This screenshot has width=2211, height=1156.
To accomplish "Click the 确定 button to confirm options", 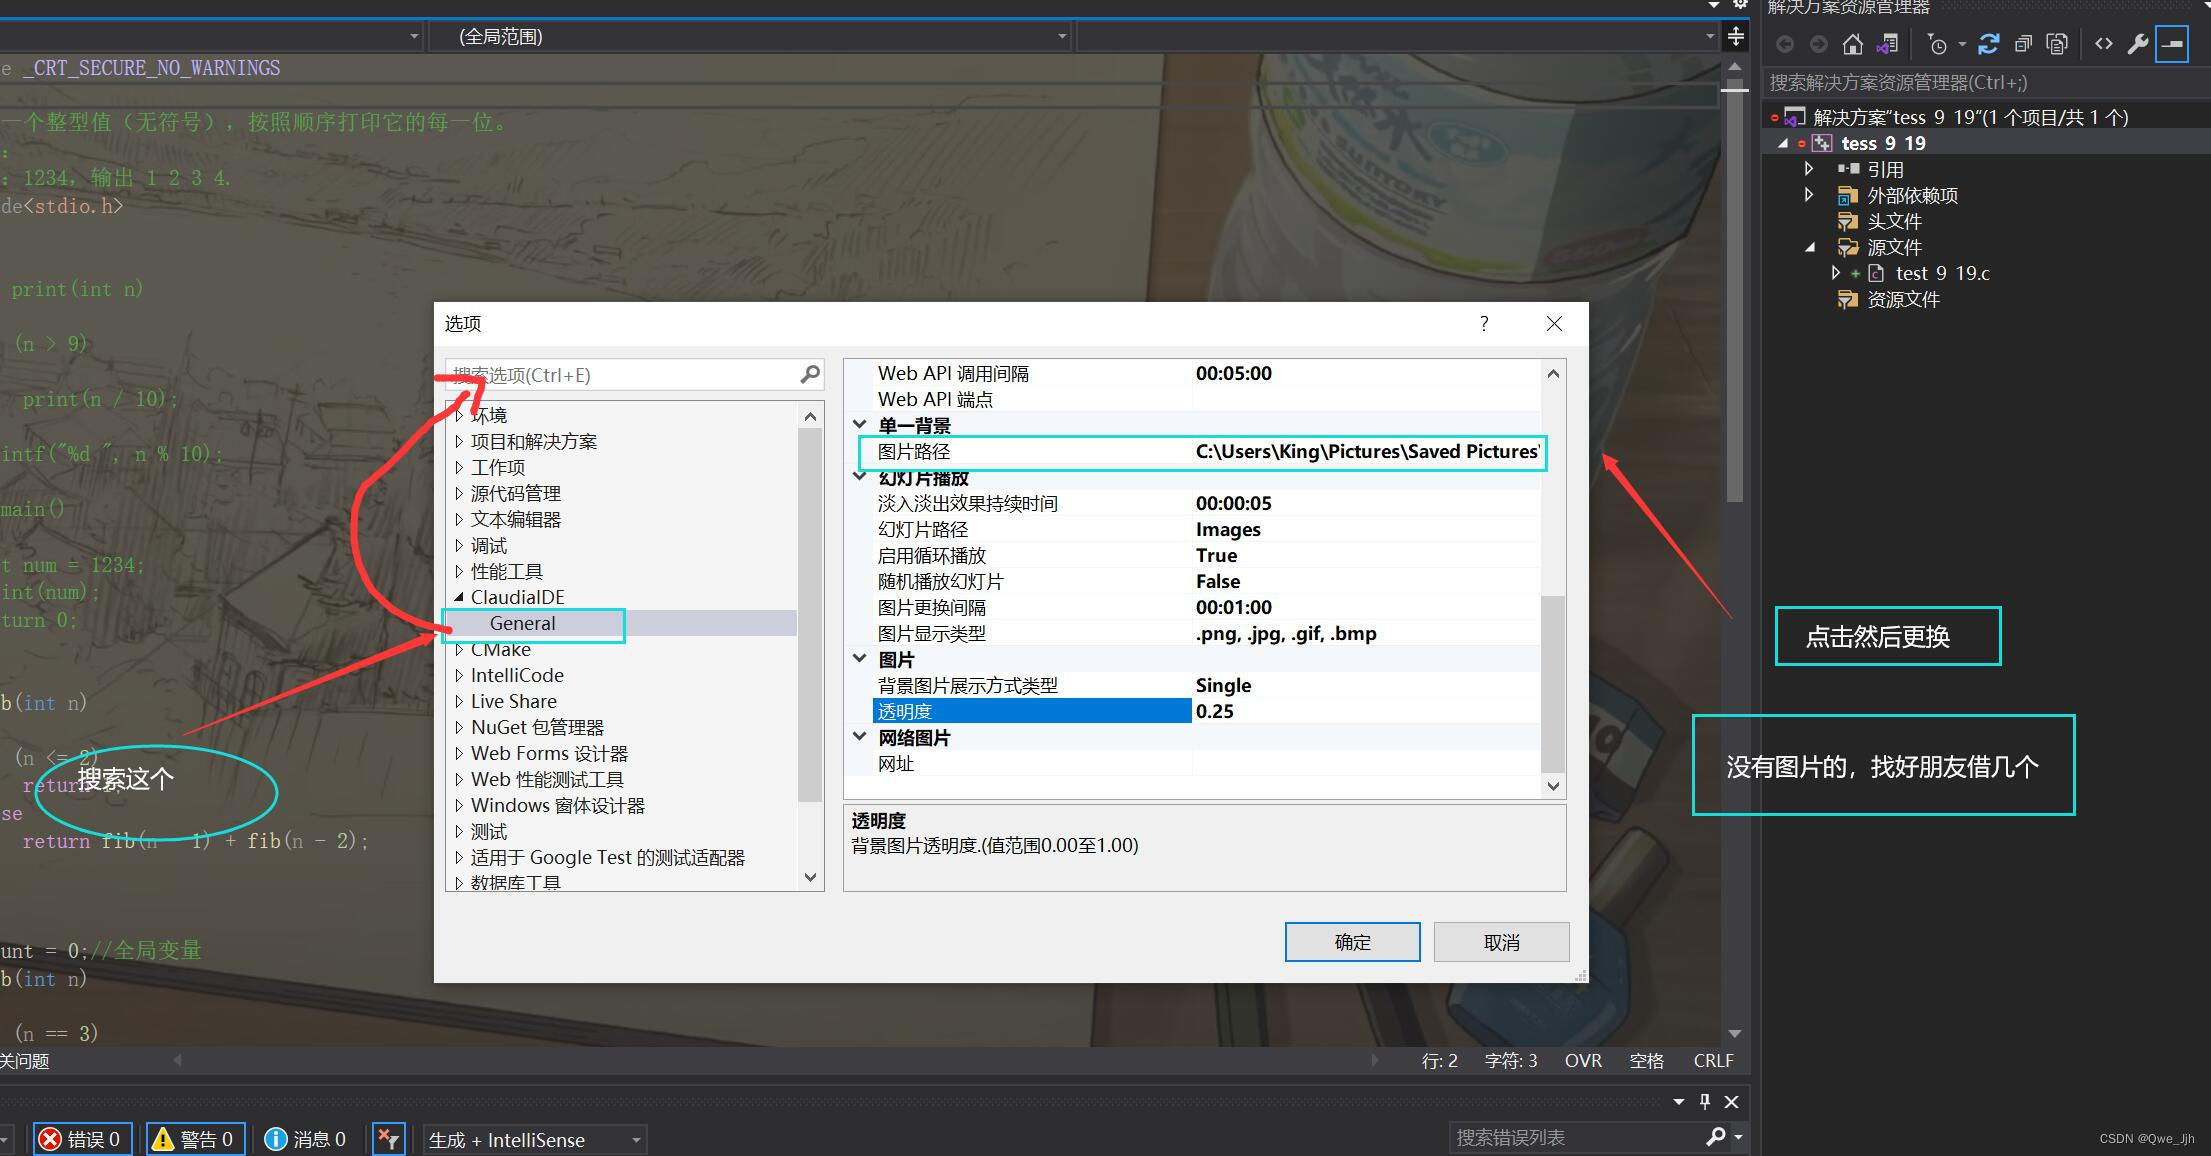I will [x=1352, y=941].
